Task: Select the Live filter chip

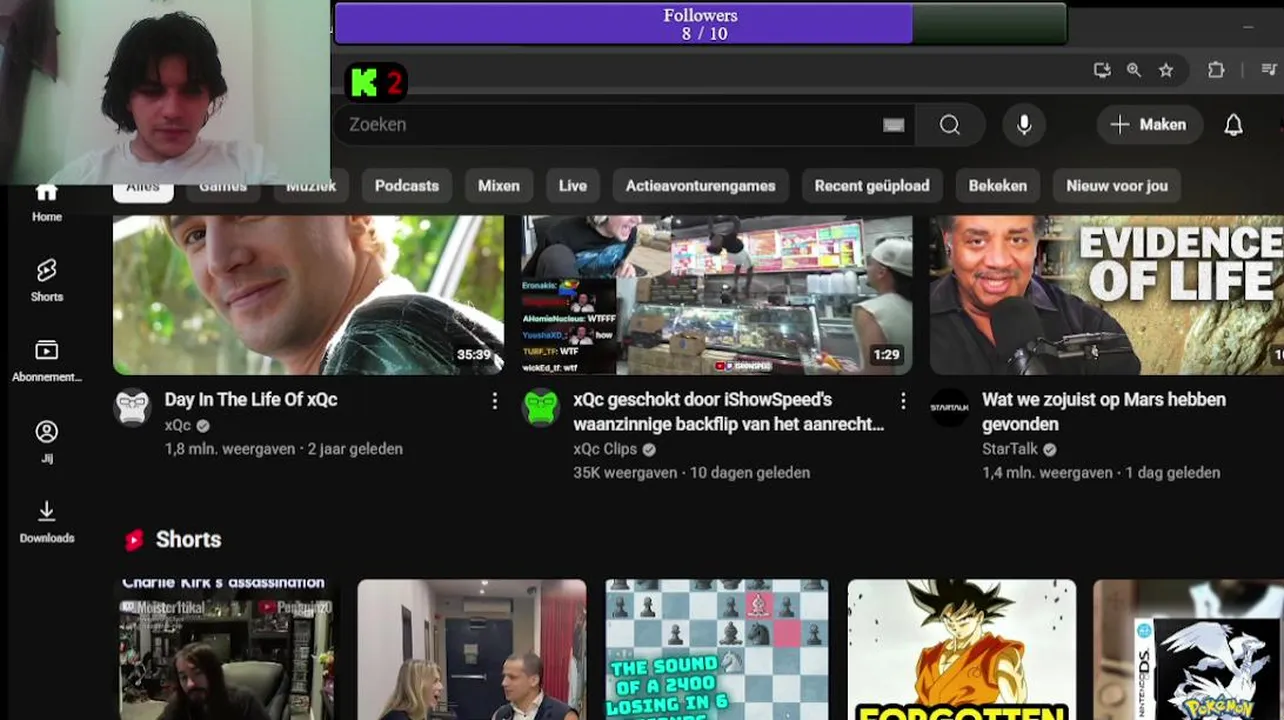Action: click(x=573, y=186)
